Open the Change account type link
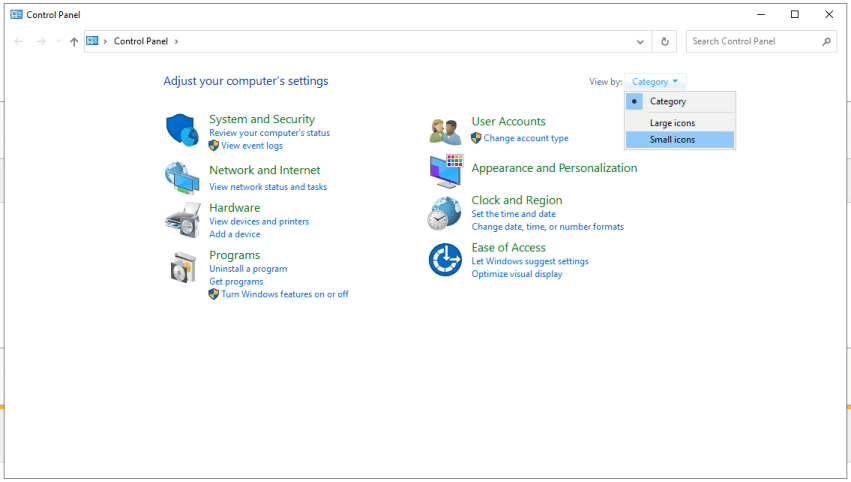Screen dimensions: 851x482 525,138
